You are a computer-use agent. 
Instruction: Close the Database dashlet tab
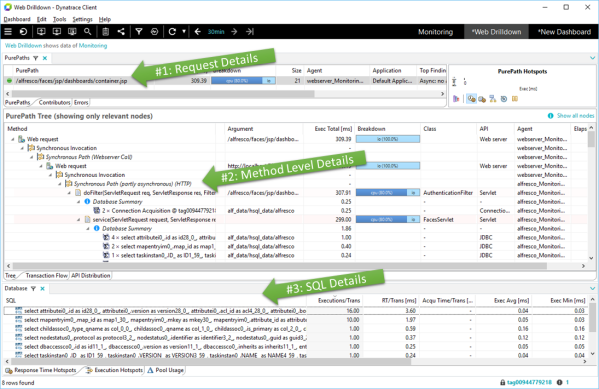point(42,289)
